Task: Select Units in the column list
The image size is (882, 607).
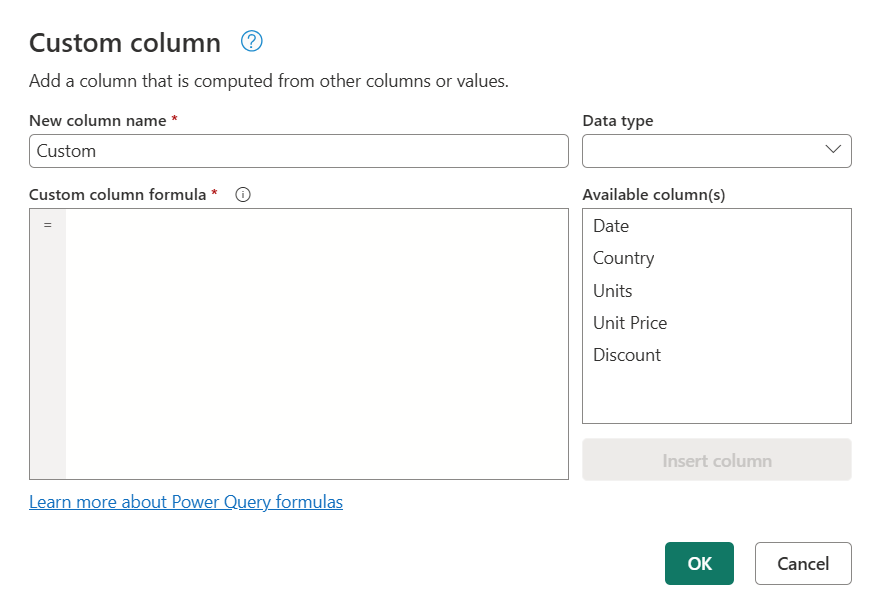Action: click(x=612, y=291)
